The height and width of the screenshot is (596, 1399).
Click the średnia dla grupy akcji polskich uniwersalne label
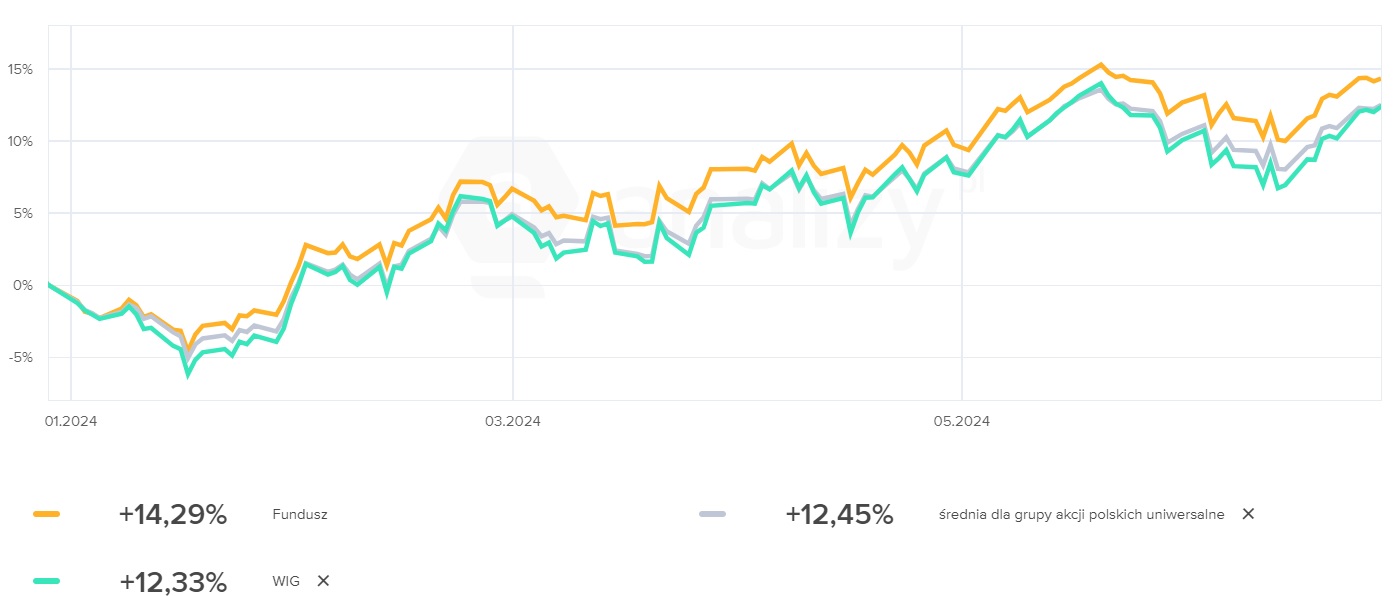[1081, 515]
